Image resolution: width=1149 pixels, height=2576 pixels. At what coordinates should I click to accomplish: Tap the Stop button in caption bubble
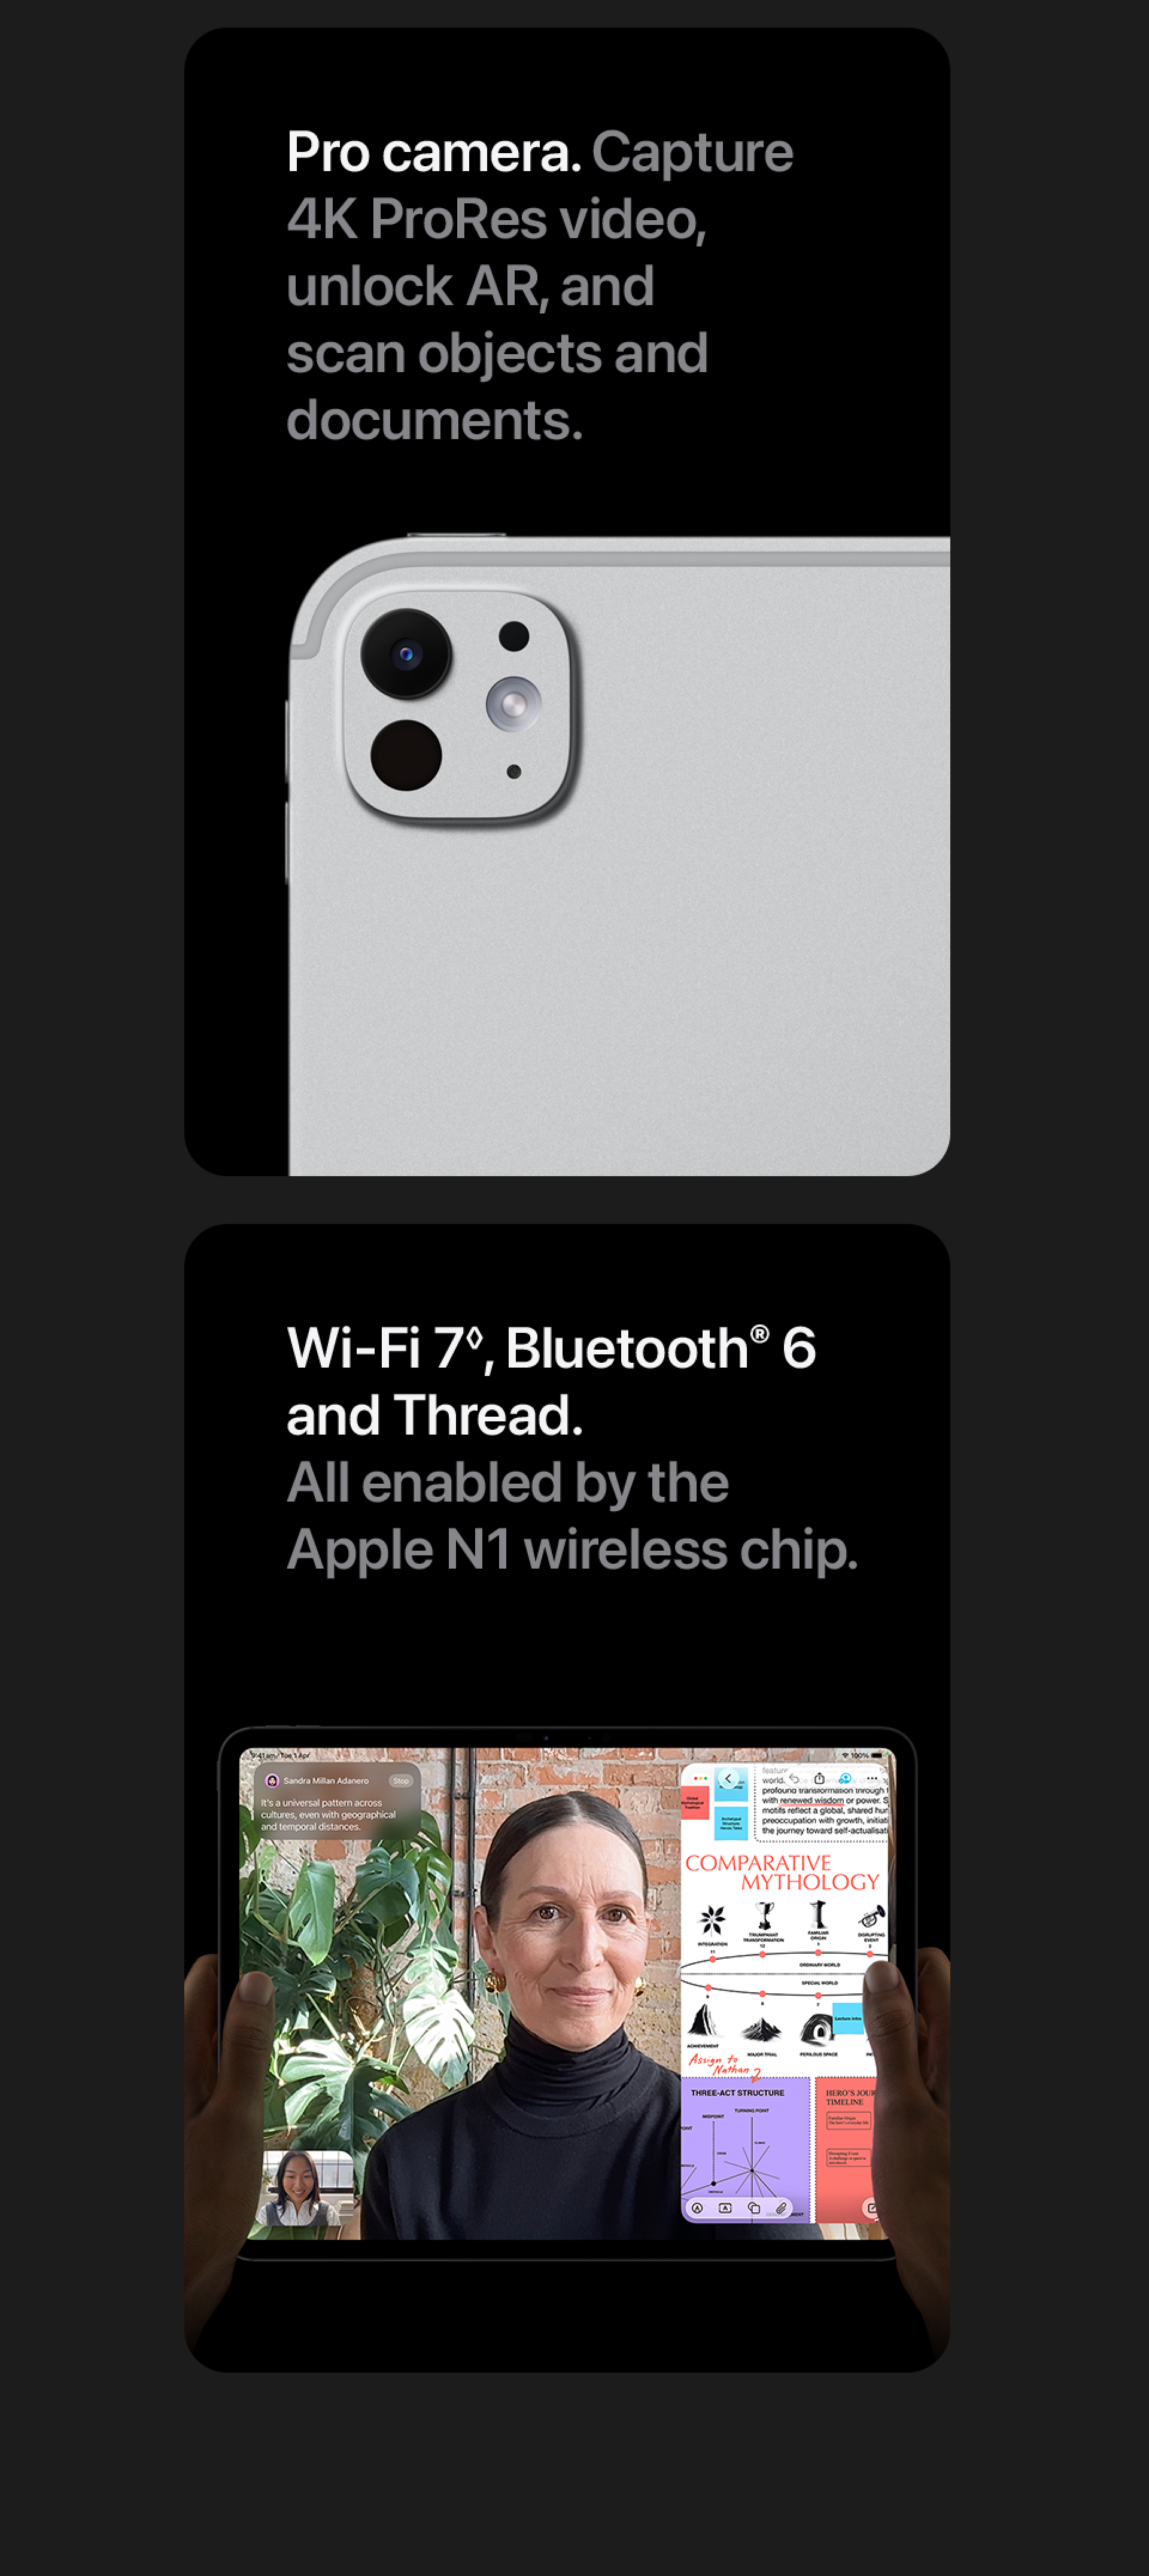(x=401, y=1781)
